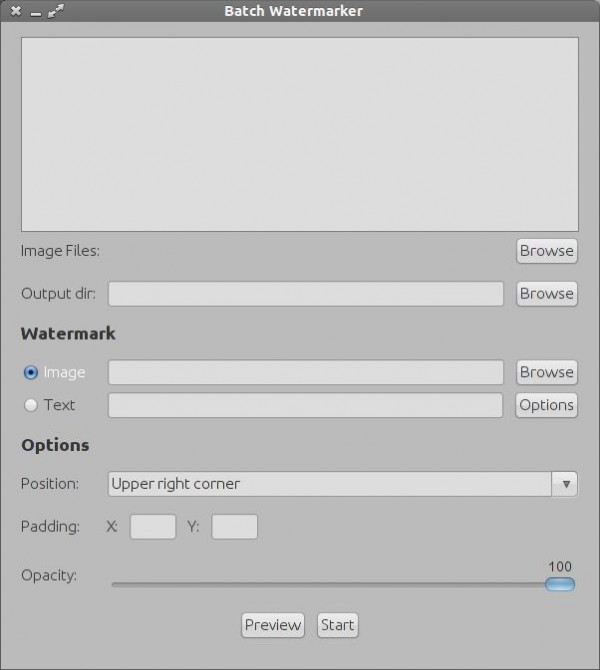Click the middle of the Opacity slider track
The image size is (600, 670).
pyautogui.click(x=330, y=584)
